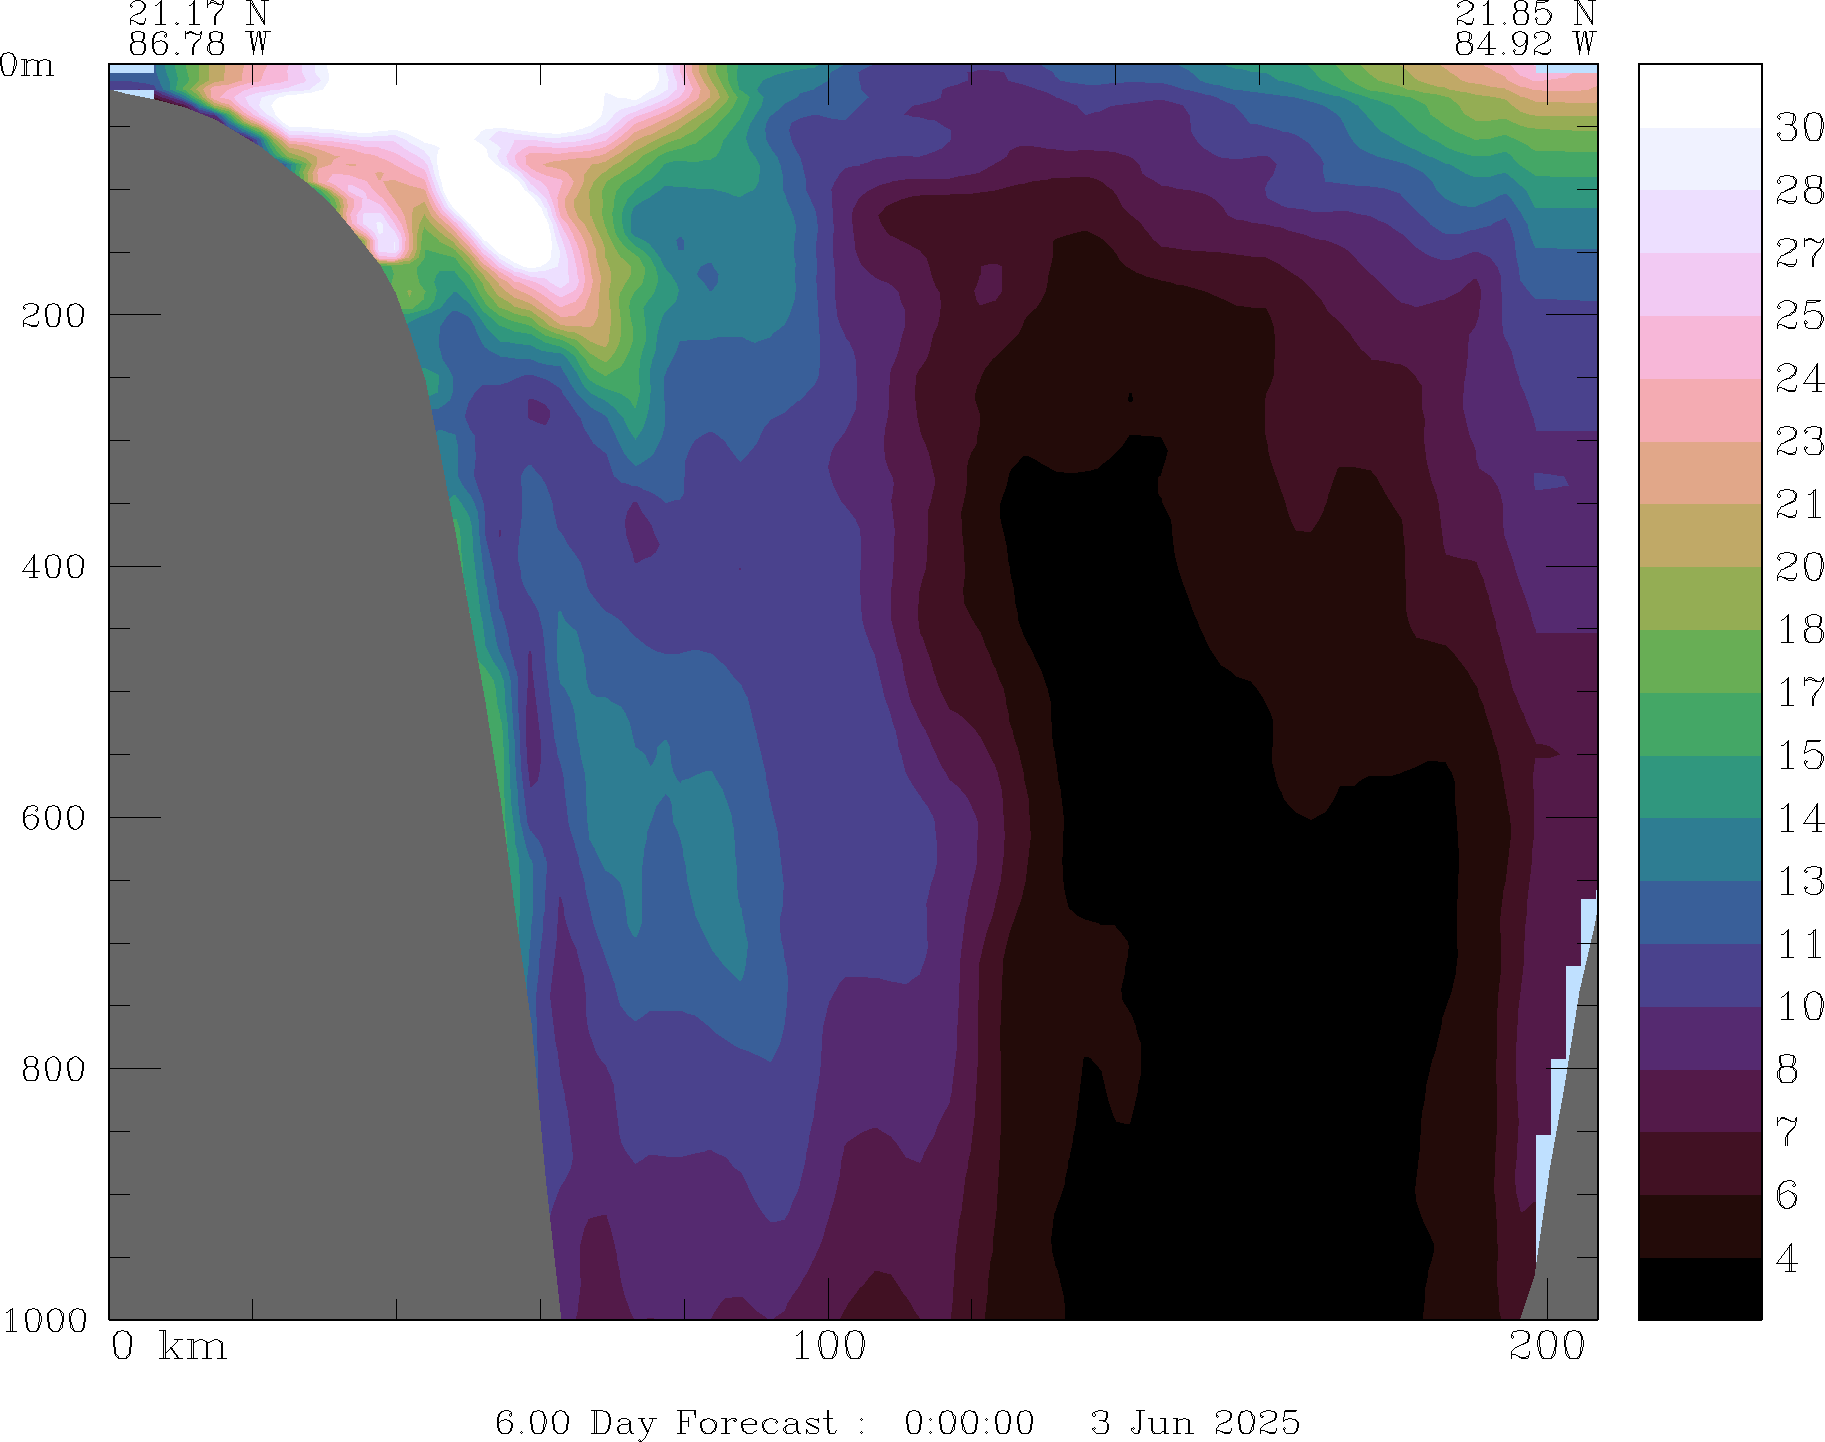Select the 600 depth axis label
The width and height of the screenshot is (1825, 1442).
pyautogui.click(x=53, y=817)
